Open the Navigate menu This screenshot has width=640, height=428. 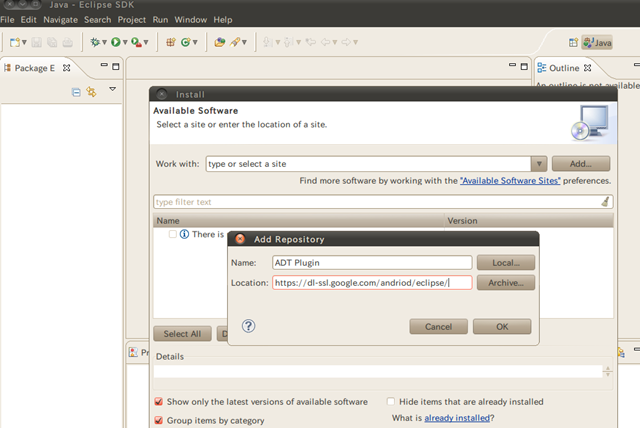pos(60,19)
